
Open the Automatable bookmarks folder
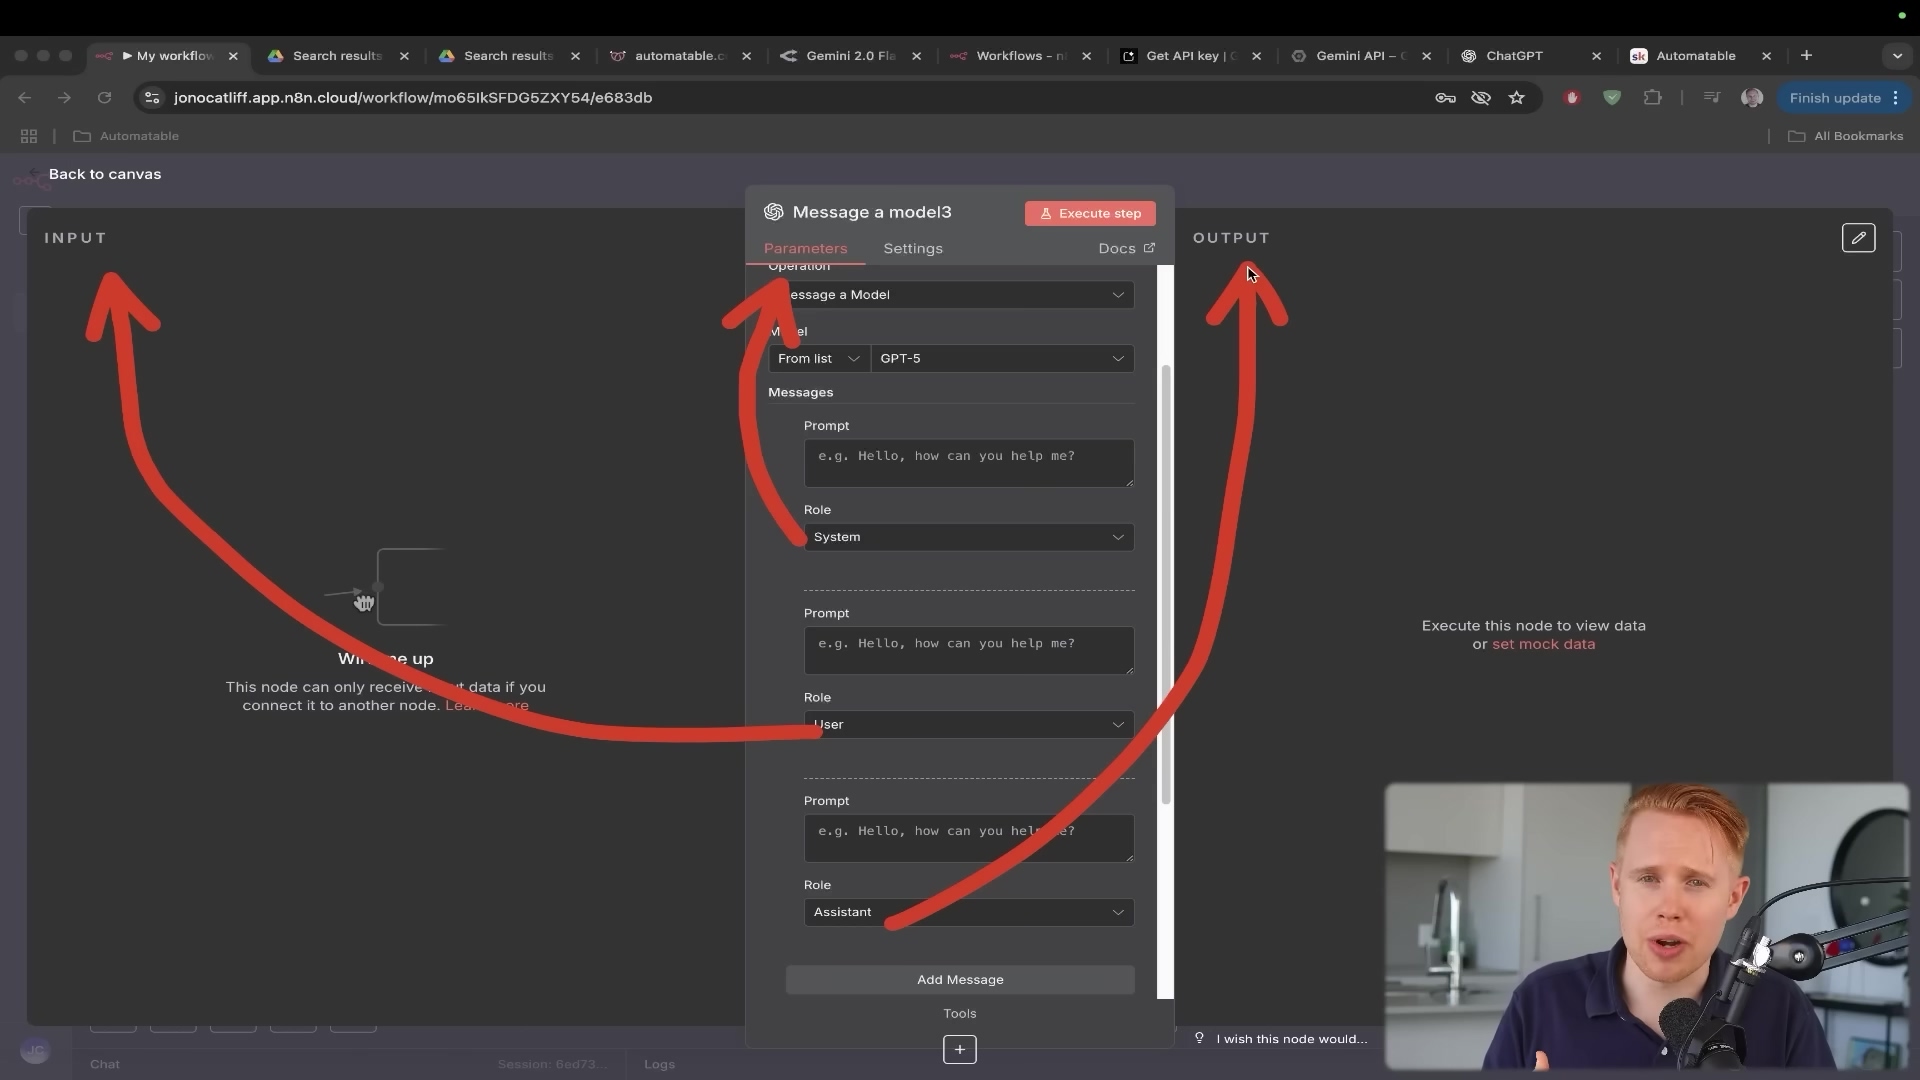click(x=126, y=136)
